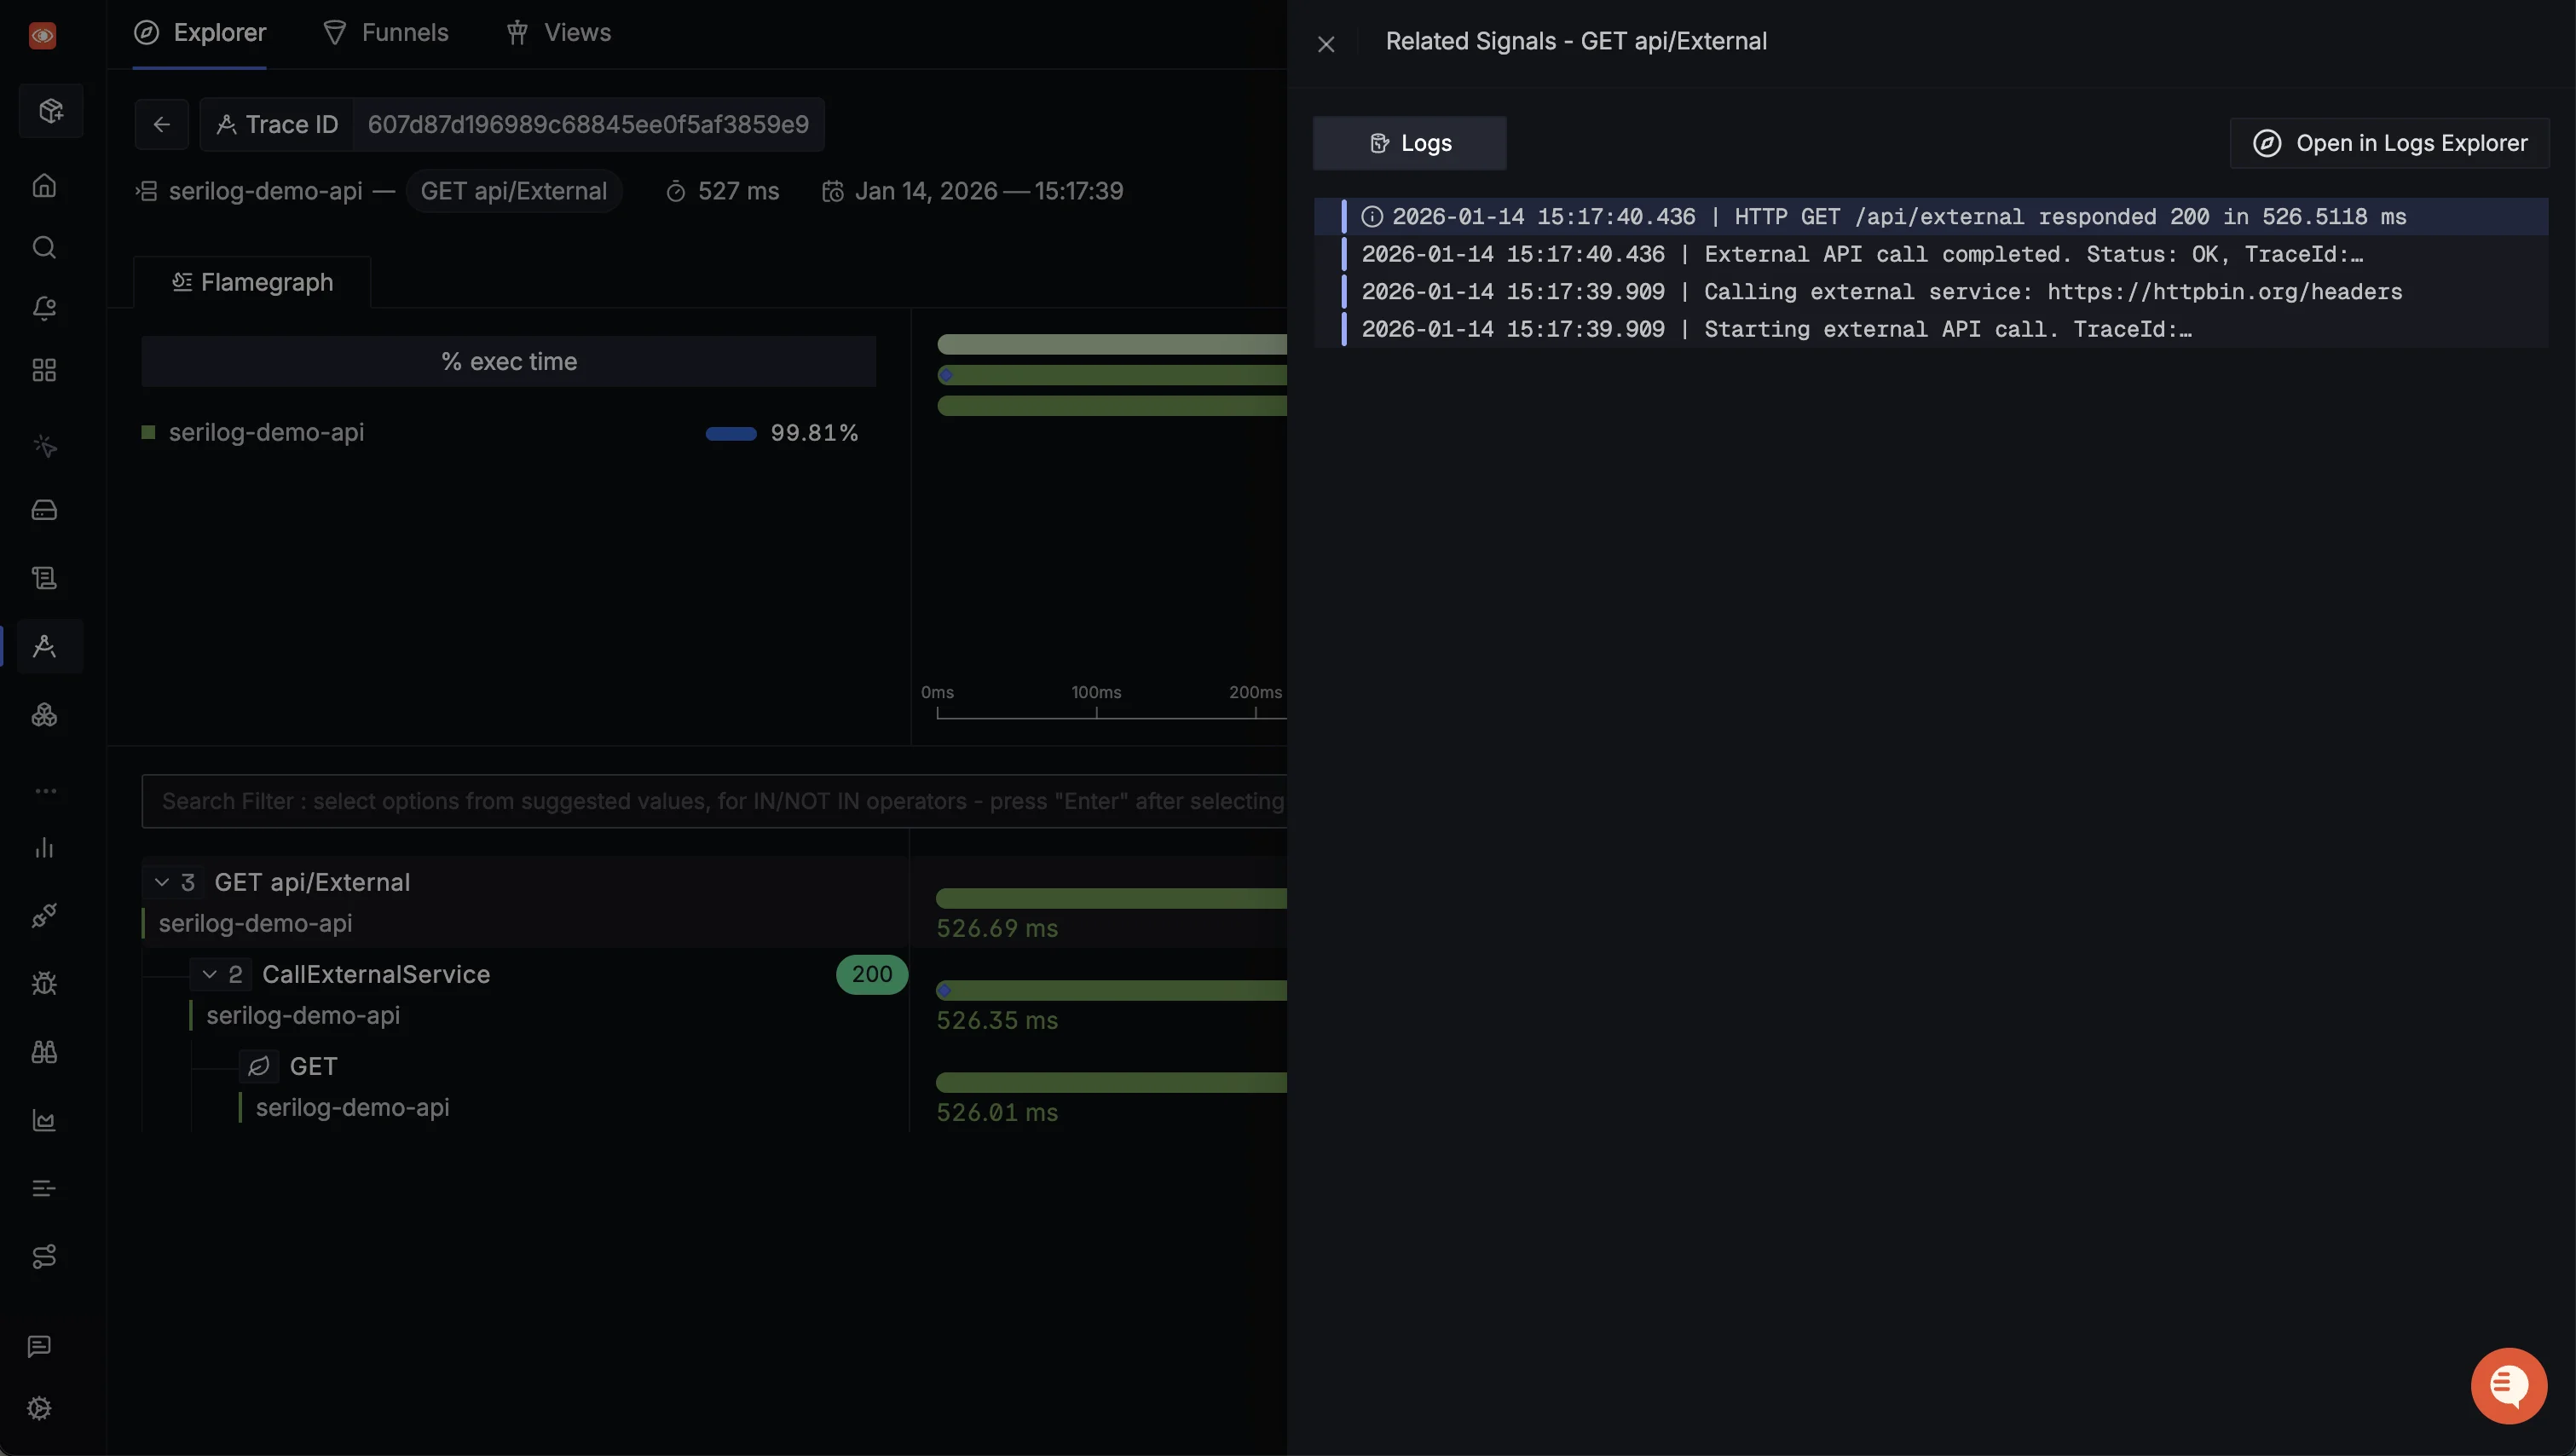Screen dimensions: 2576x1456
Task: Open the dashboards grid icon in sidebar
Action: pos(44,371)
